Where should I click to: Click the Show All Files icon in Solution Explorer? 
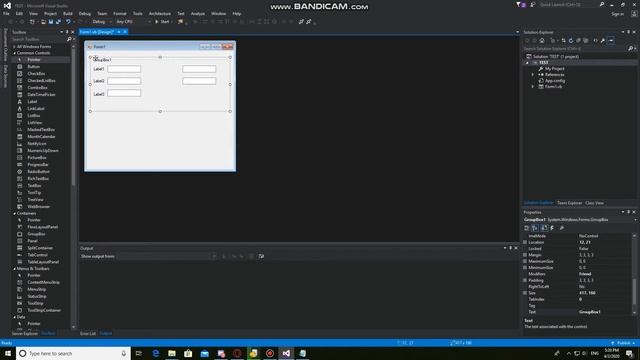pos(586,40)
